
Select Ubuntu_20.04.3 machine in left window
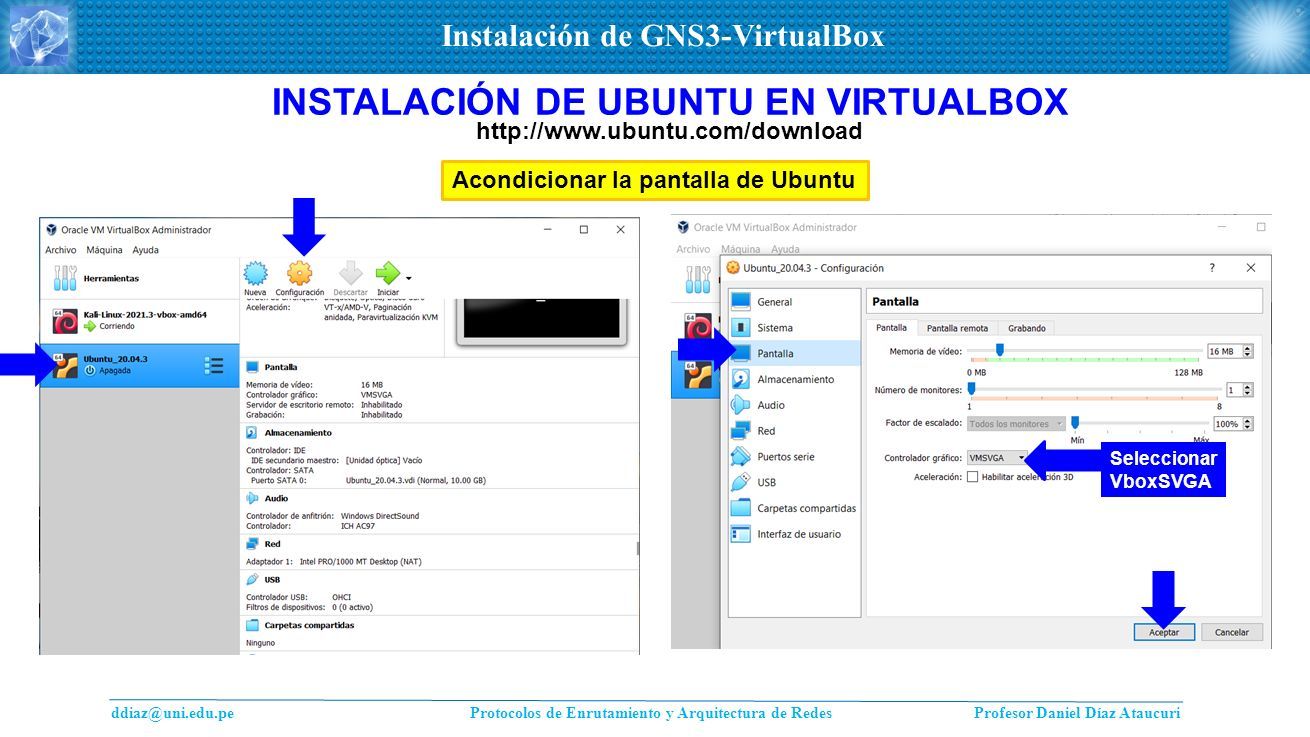click(140, 365)
